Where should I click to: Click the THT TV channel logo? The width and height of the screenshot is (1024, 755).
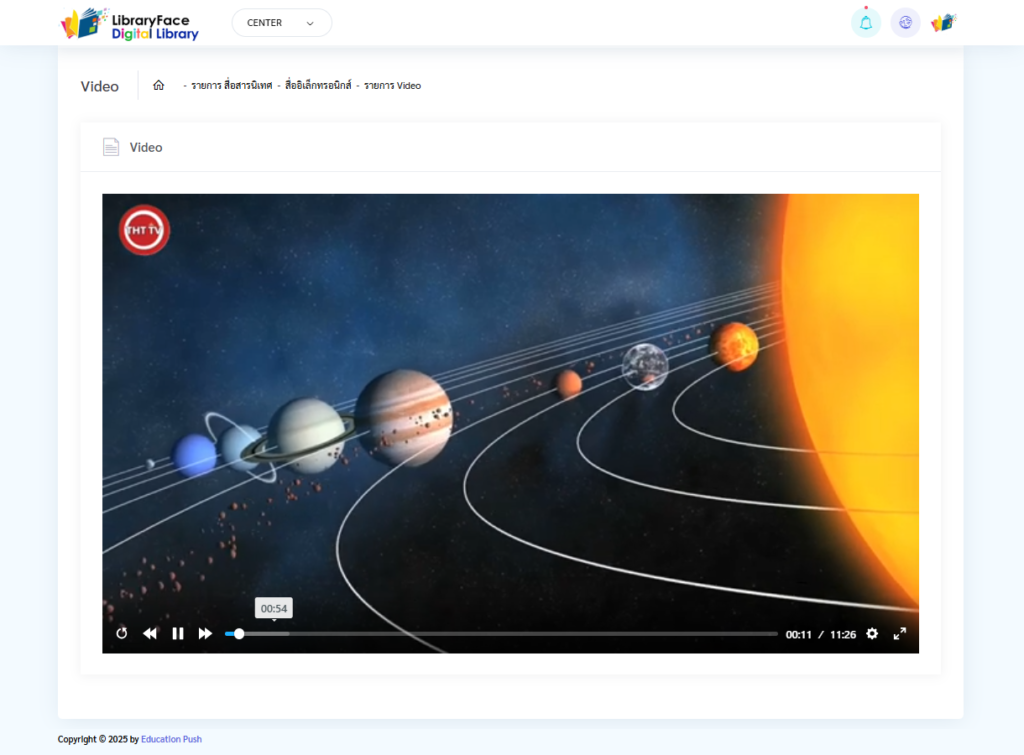pos(144,230)
